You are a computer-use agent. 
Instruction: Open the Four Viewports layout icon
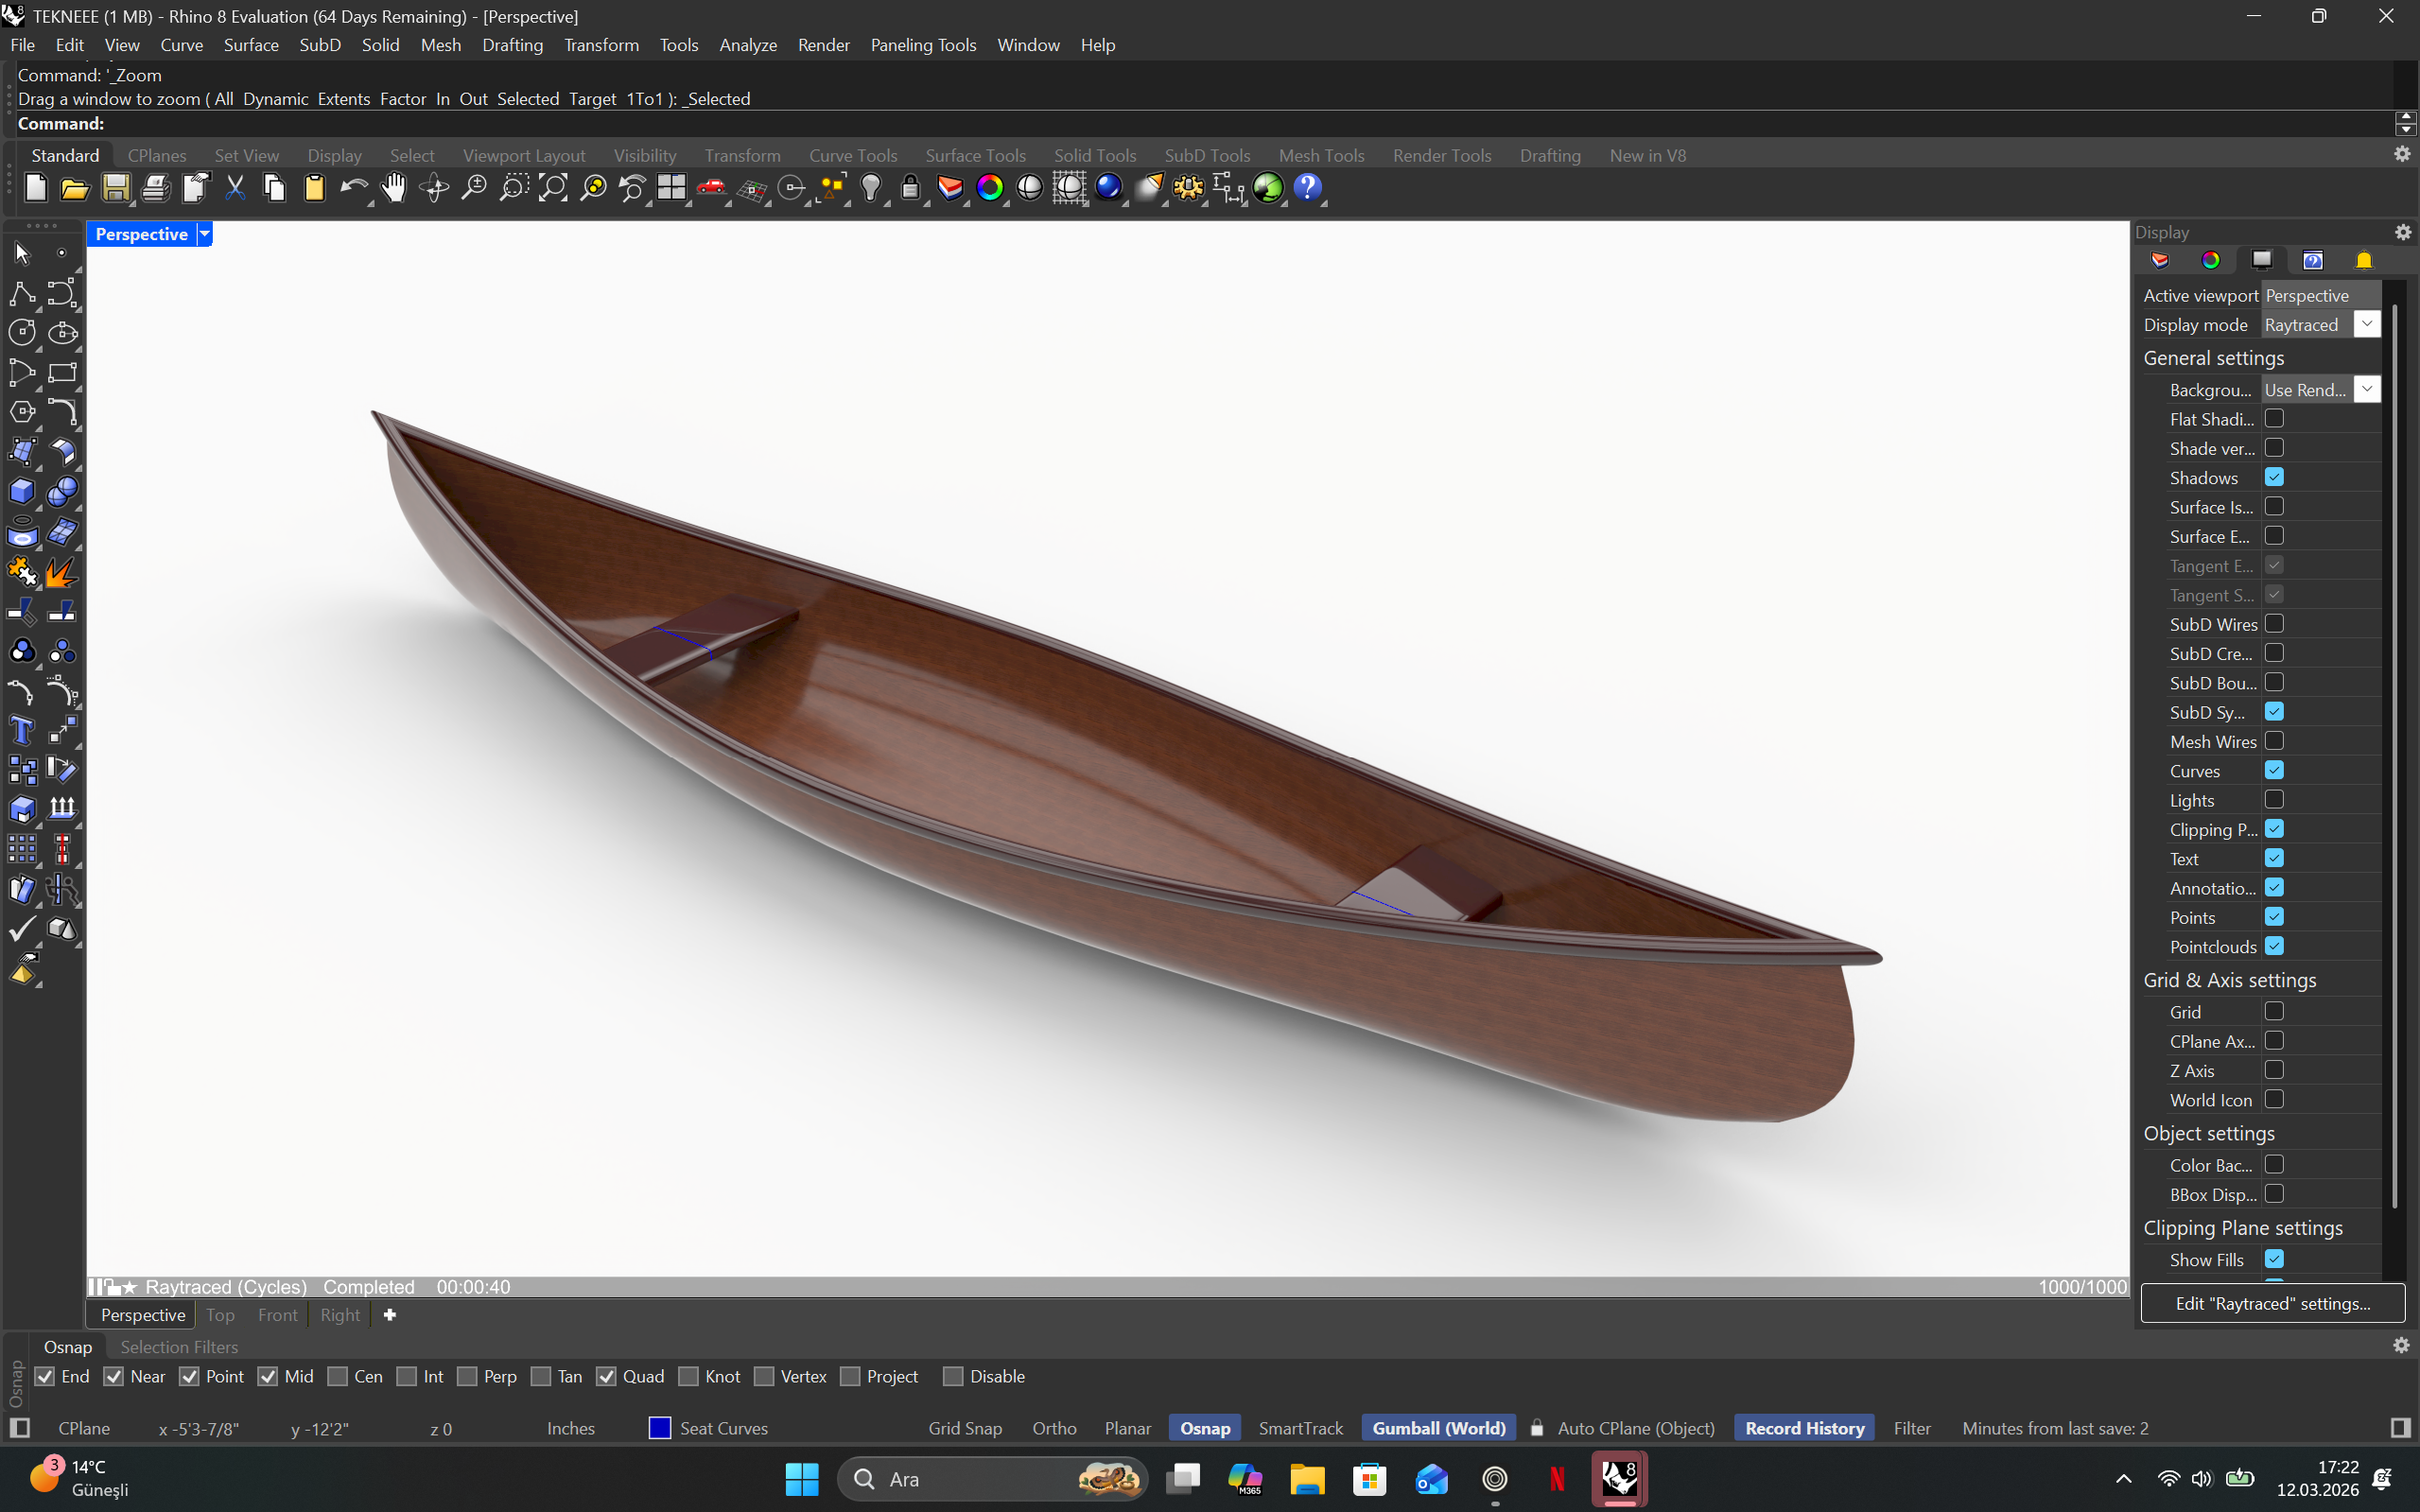tap(671, 188)
